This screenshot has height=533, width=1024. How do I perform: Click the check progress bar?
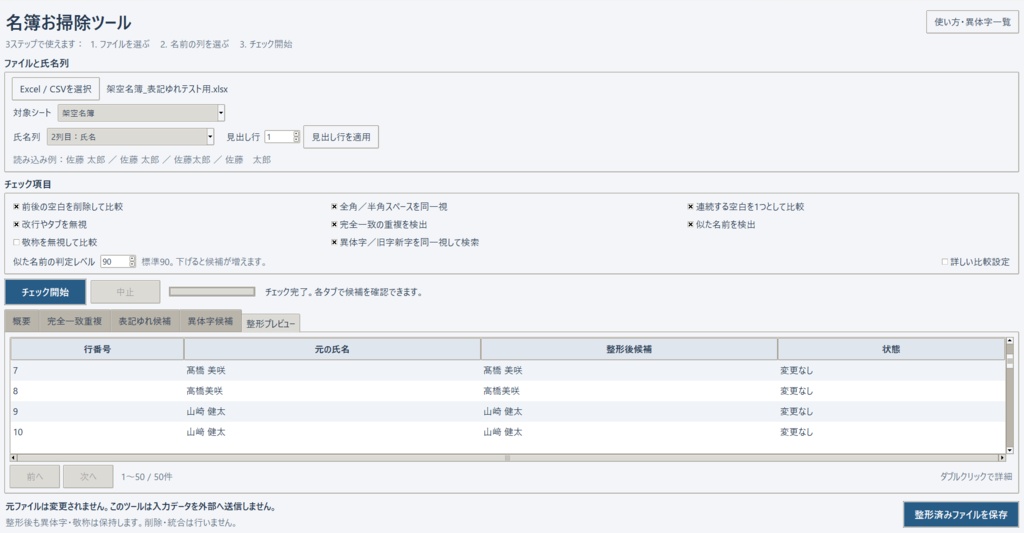coord(212,292)
